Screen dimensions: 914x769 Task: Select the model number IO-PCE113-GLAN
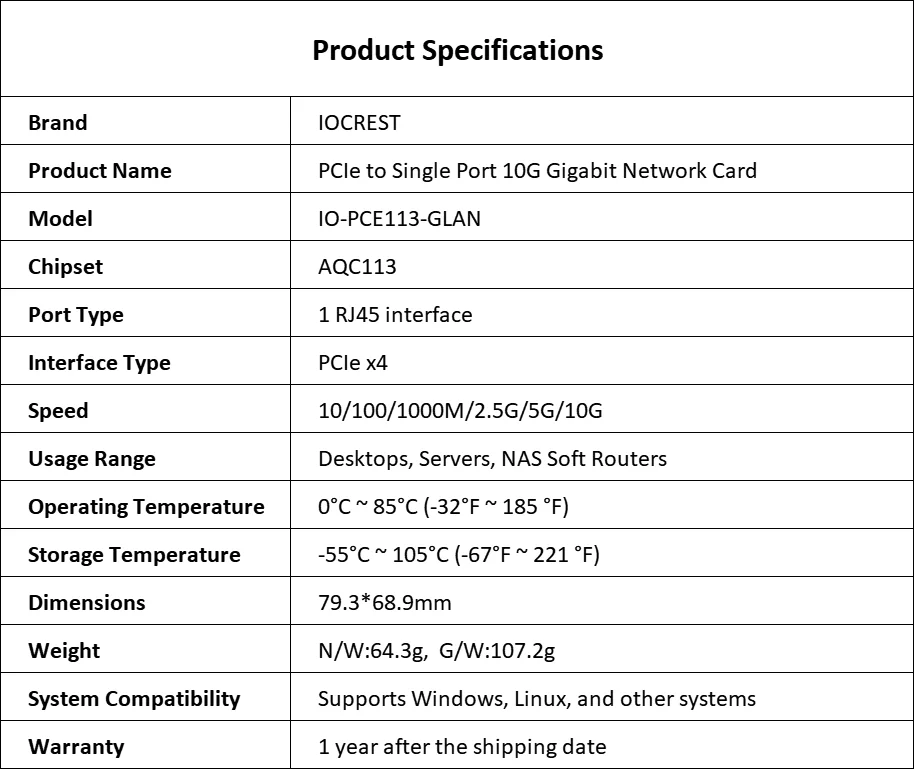[399, 219]
